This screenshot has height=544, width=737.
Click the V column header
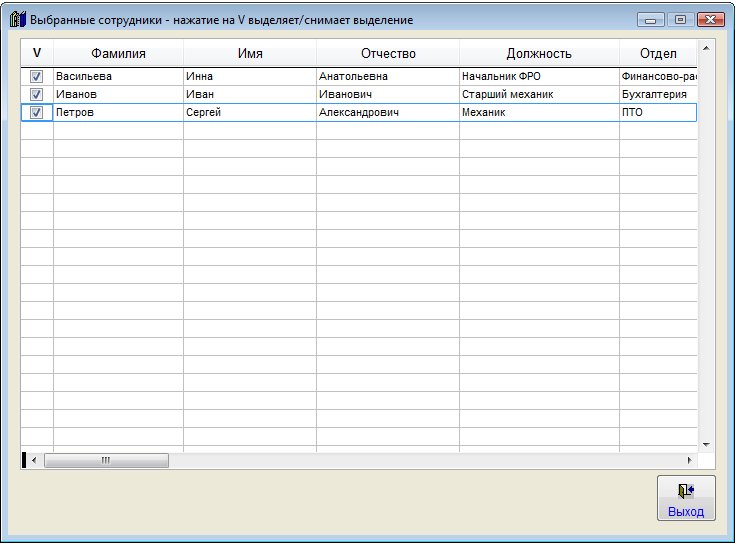pos(37,53)
